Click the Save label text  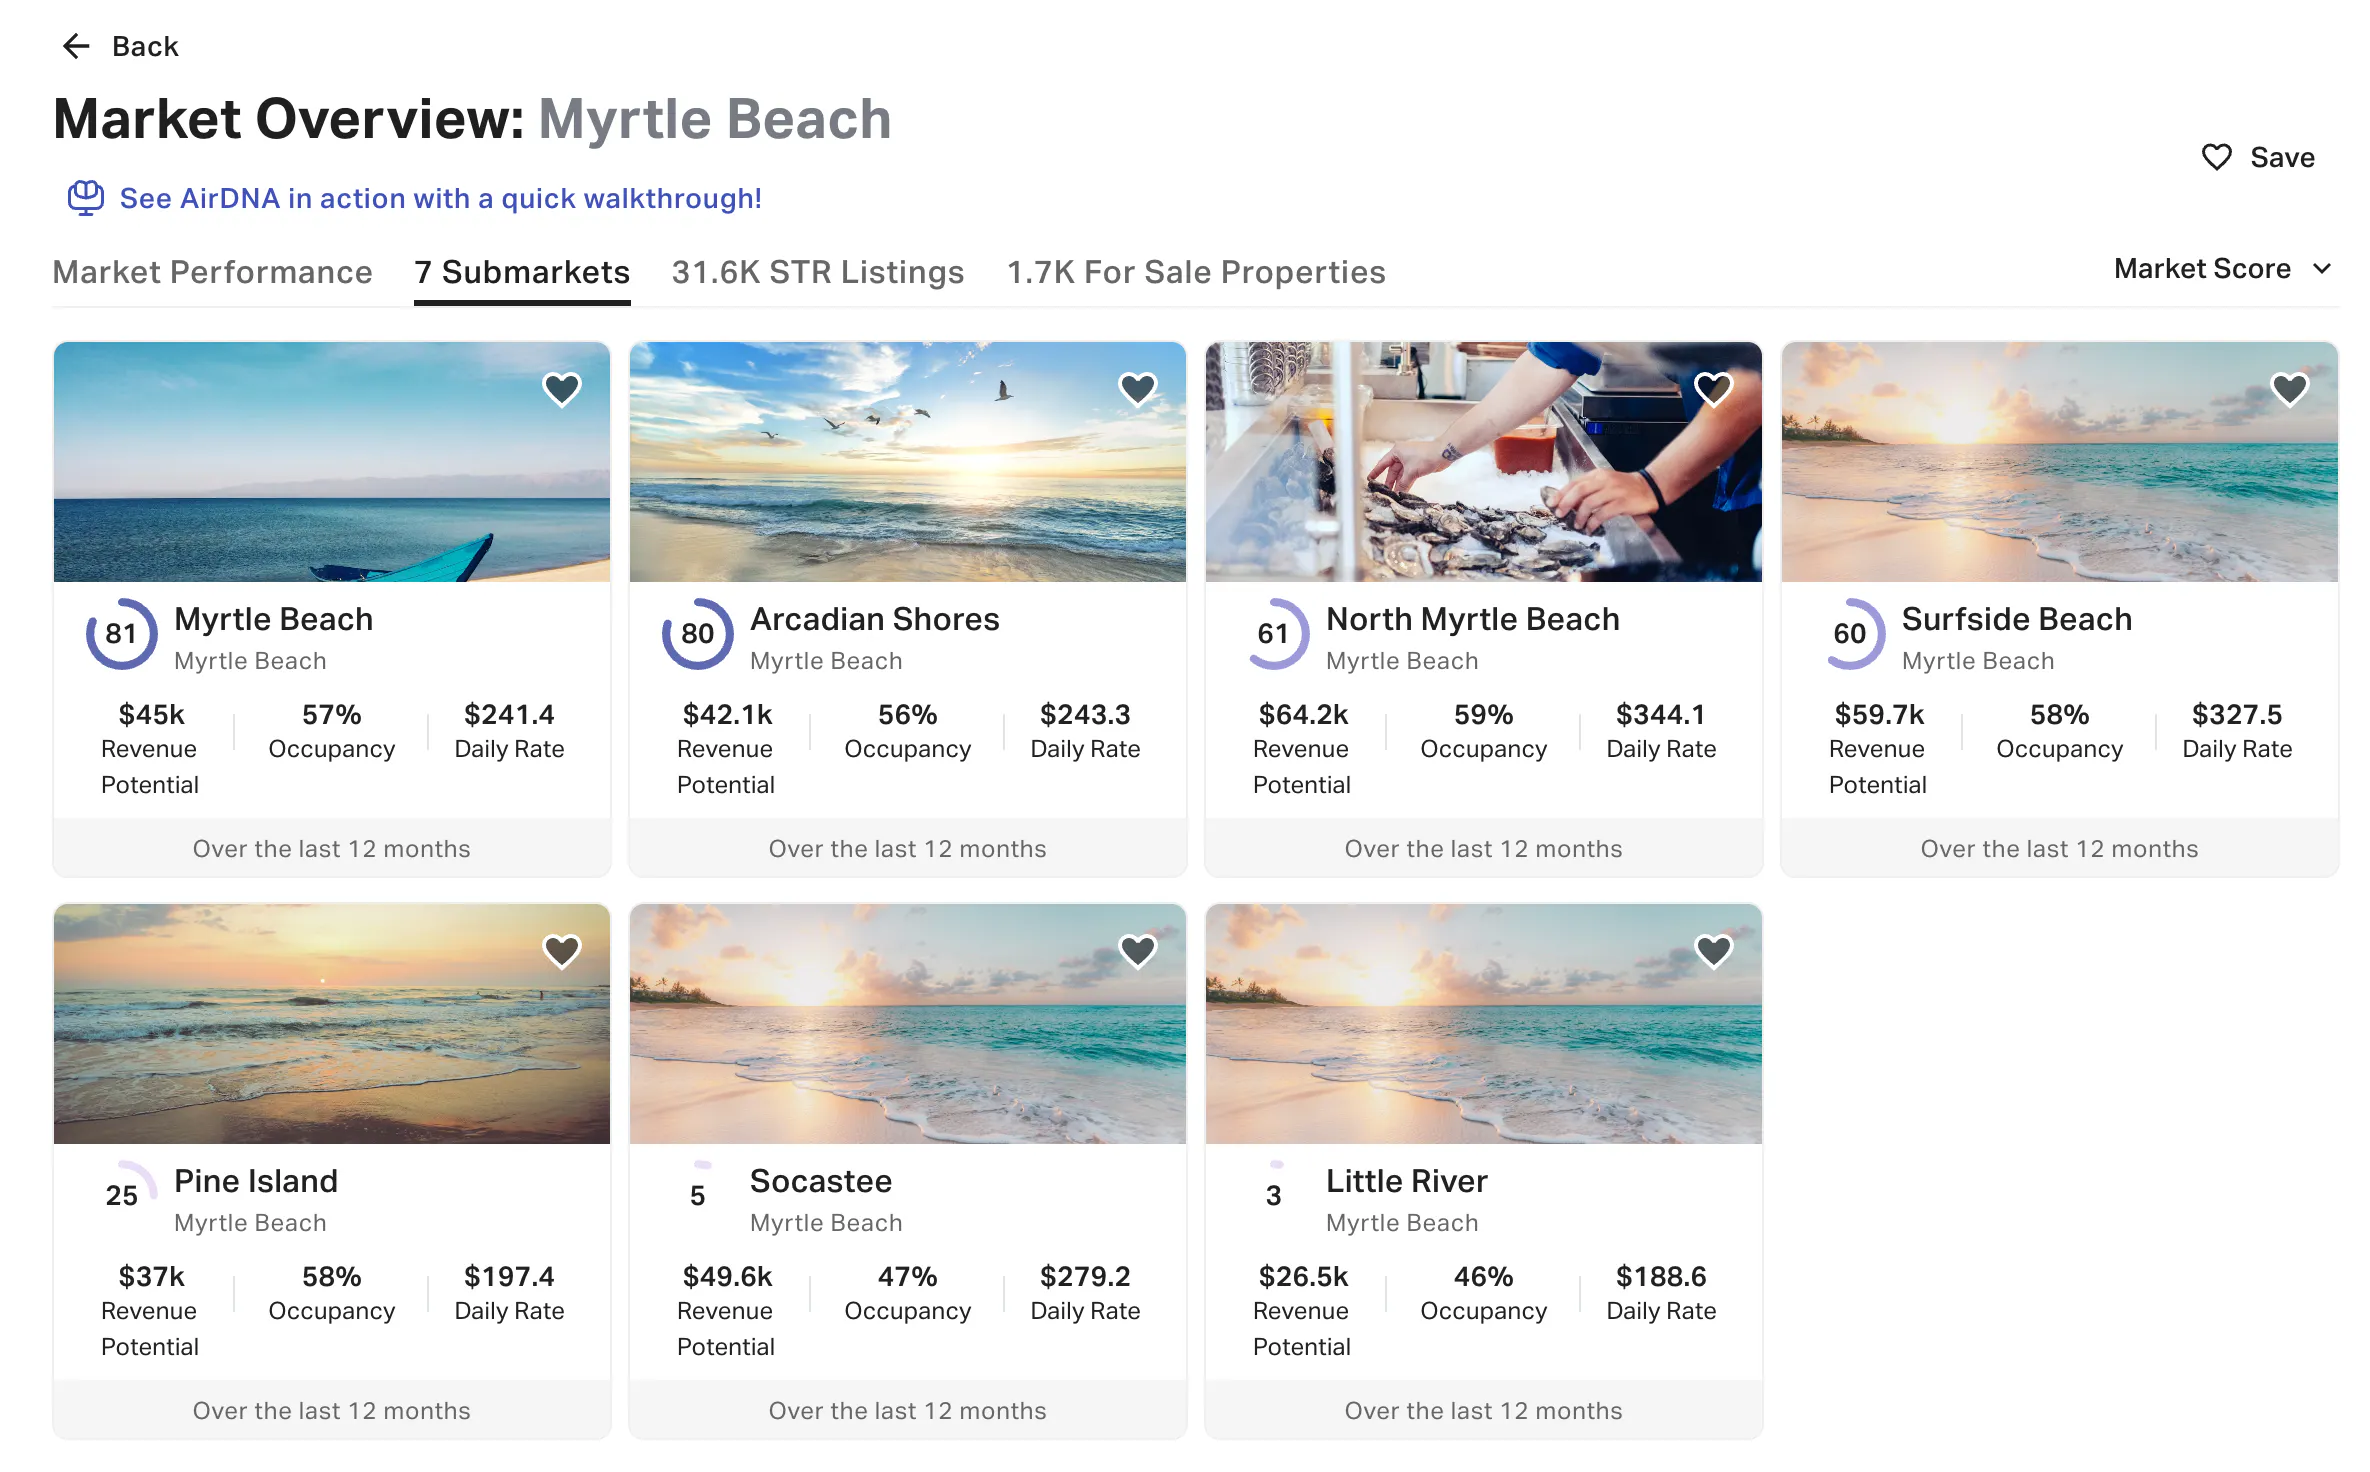coord(2282,157)
